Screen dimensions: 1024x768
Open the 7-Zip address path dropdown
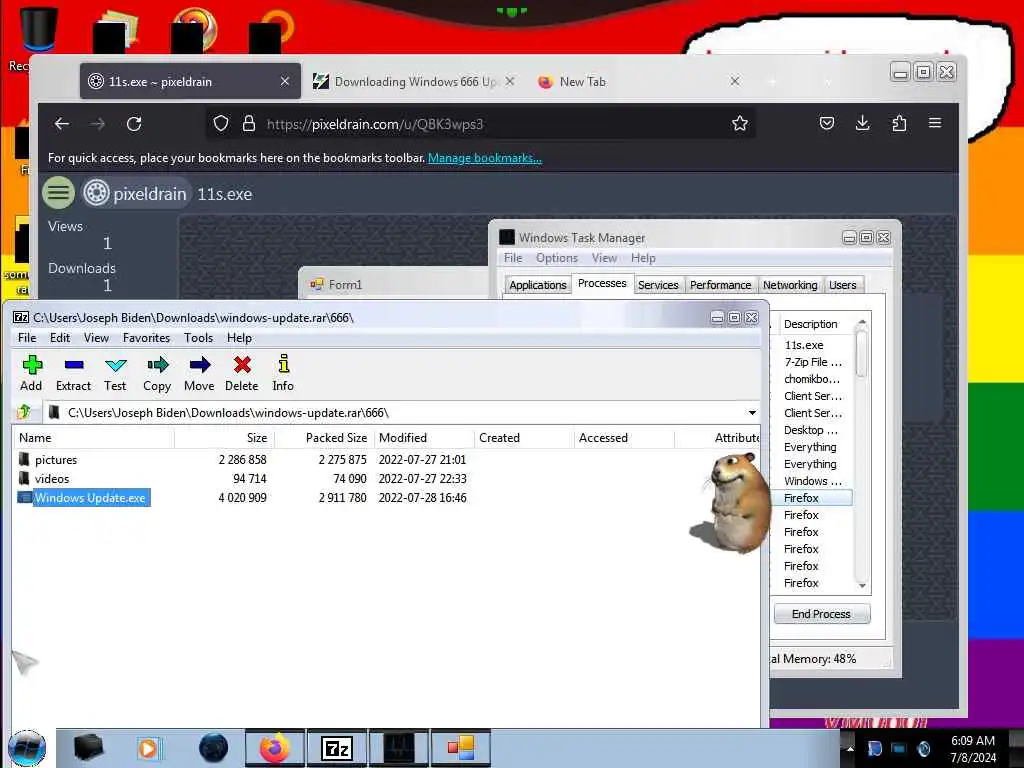tap(752, 413)
